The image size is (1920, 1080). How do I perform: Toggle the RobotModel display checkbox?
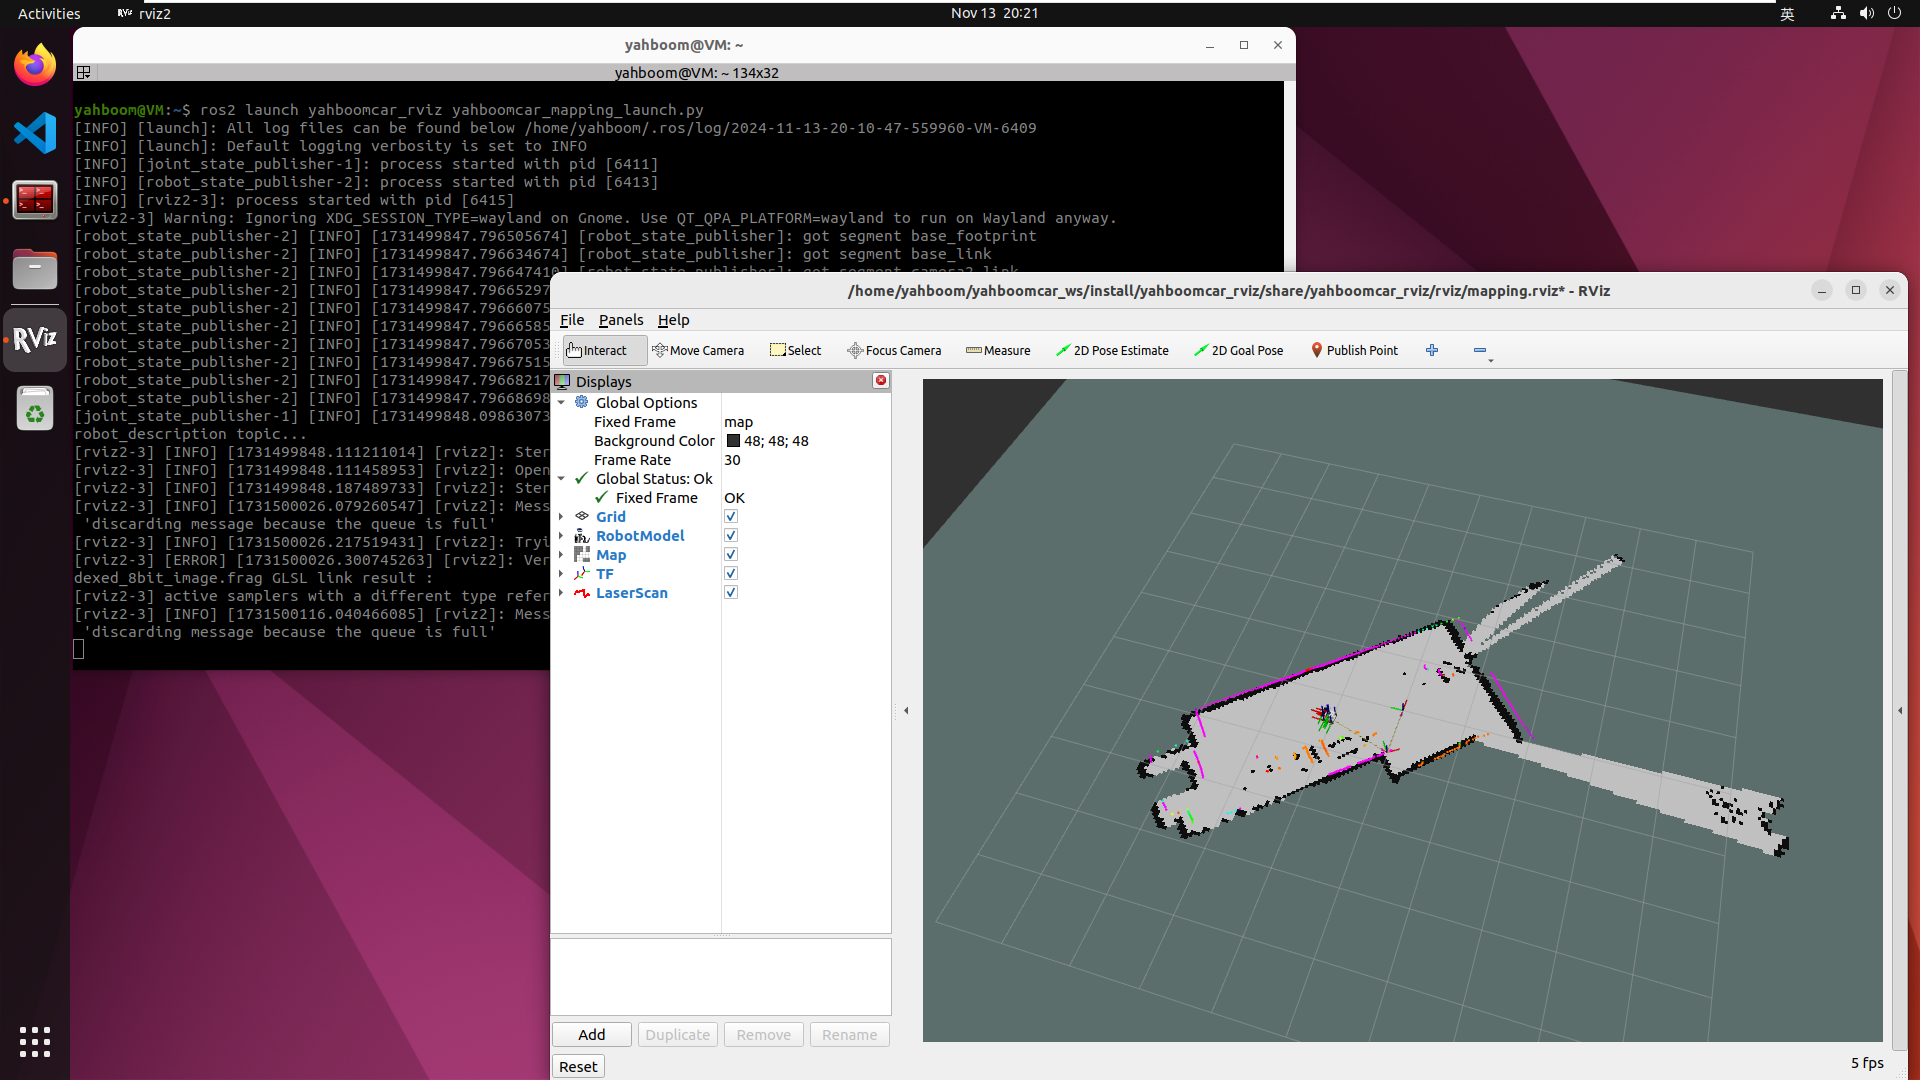coord(731,535)
